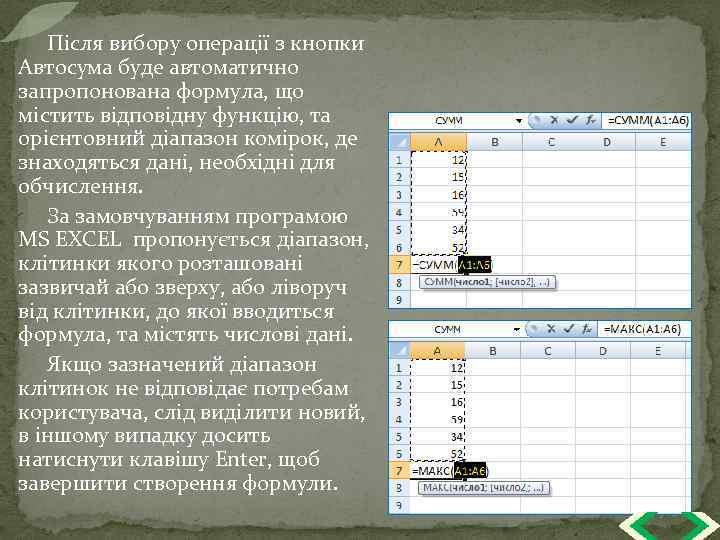
Task: Click cell with value 12 in the МАКС spreadsheet
Action: pyautogui.click(x=438, y=367)
